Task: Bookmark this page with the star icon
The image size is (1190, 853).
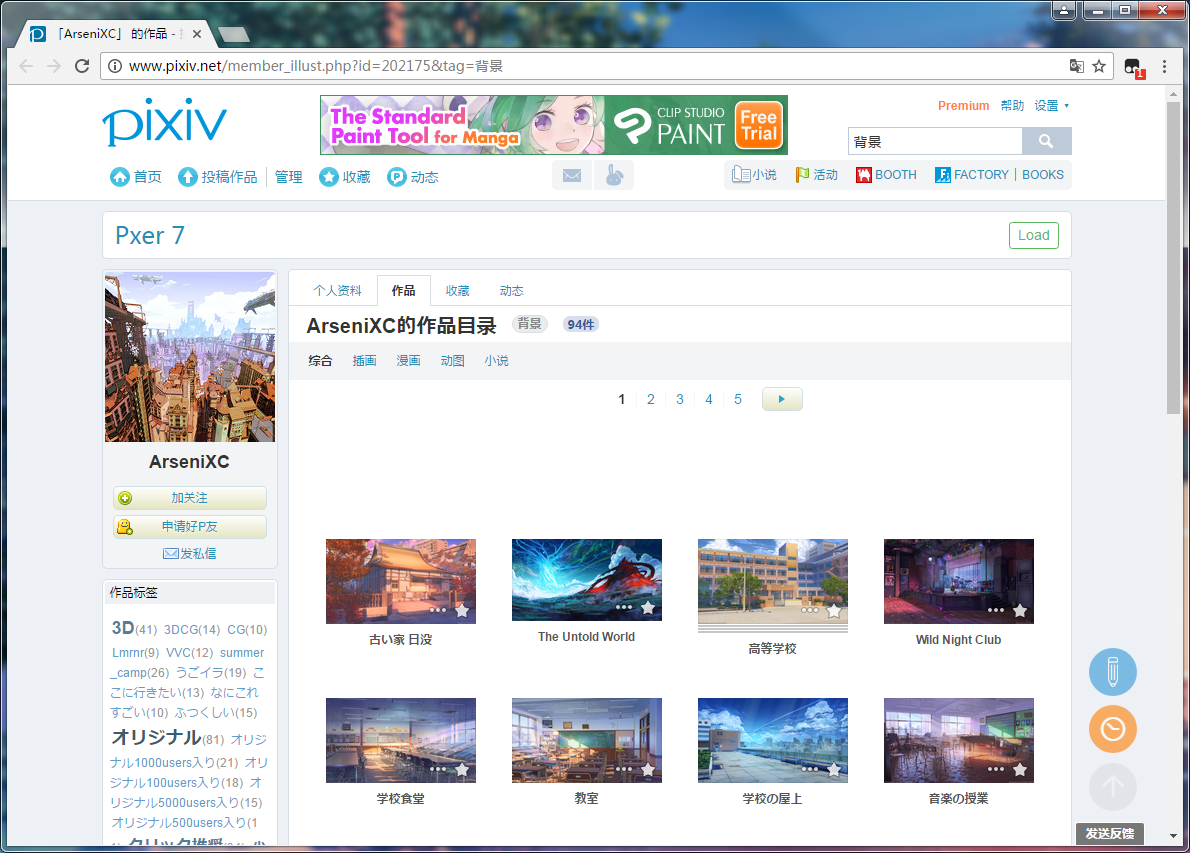Action: [1099, 66]
